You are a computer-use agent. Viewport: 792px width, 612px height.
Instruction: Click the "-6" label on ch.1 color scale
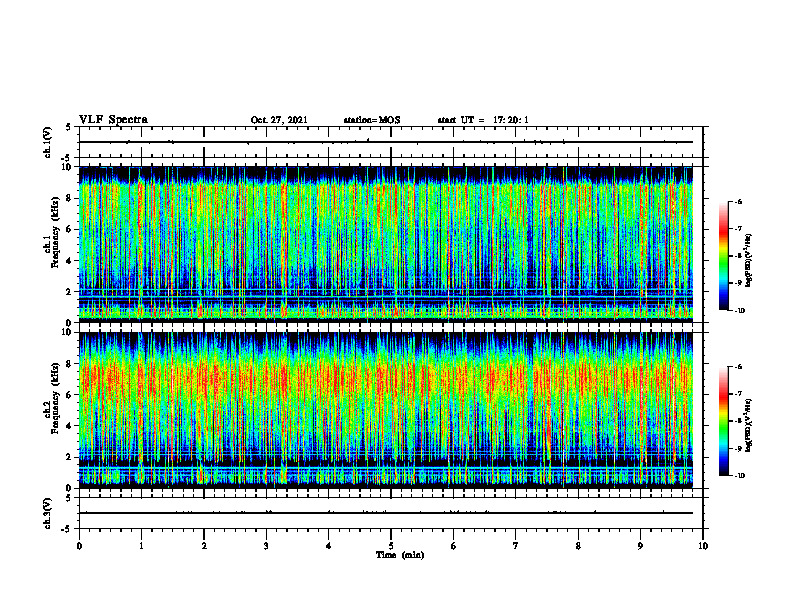click(x=738, y=201)
